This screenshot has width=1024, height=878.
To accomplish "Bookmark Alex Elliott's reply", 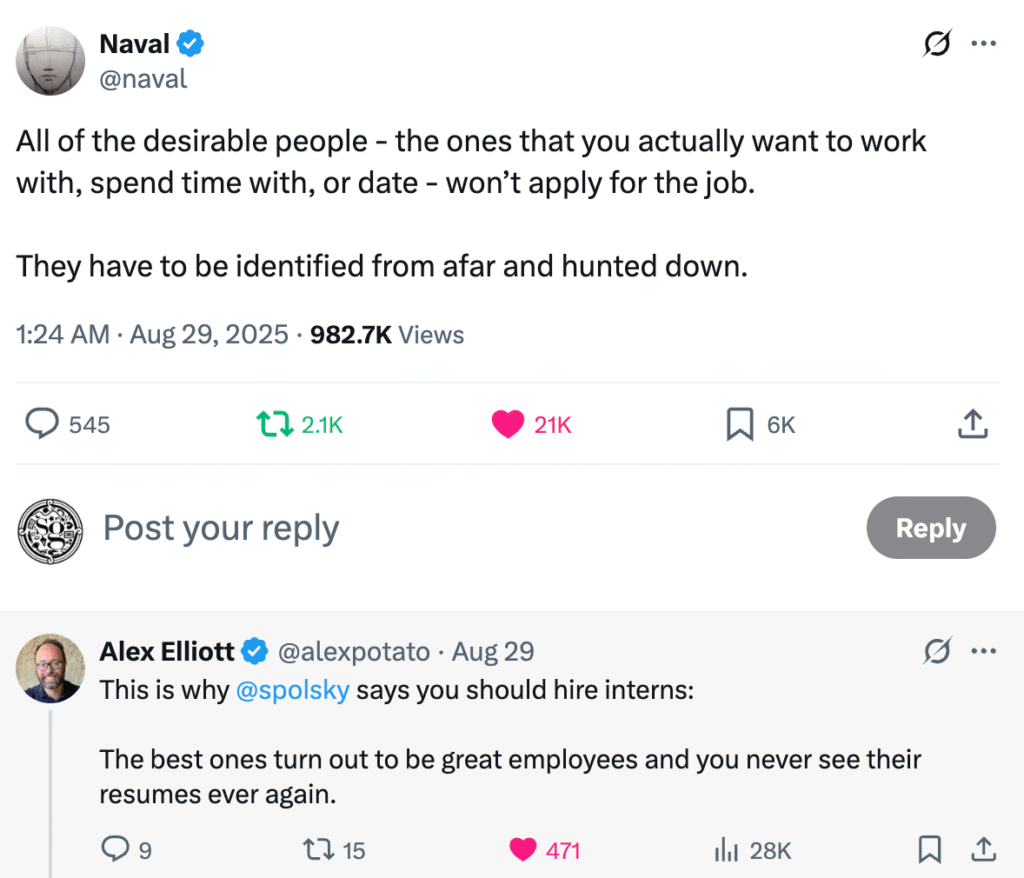I will (929, 849).
